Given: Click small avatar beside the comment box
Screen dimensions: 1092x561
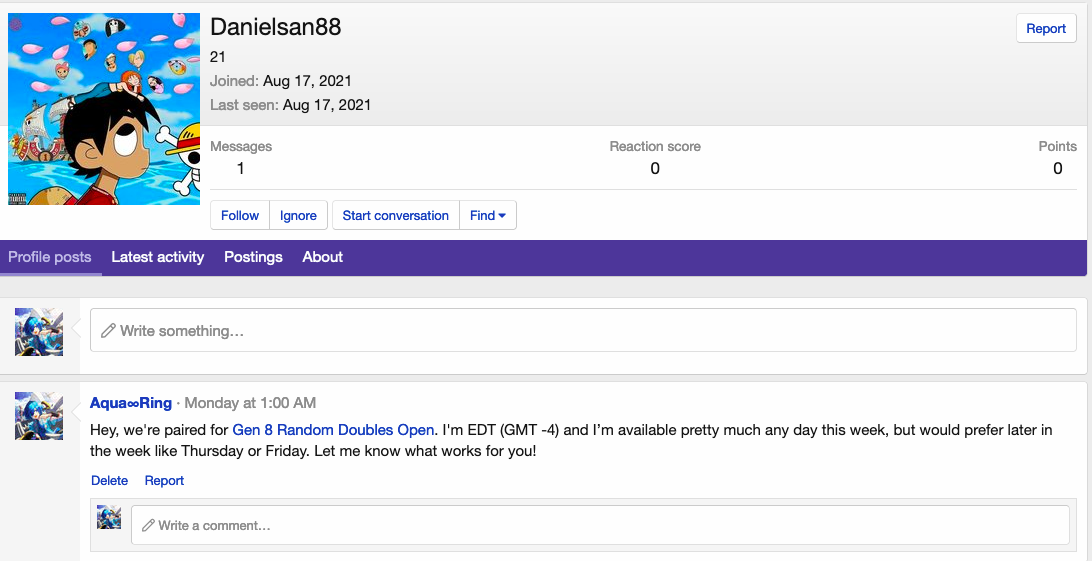Looking at the screenshot, I should click(x=109, y=517).
